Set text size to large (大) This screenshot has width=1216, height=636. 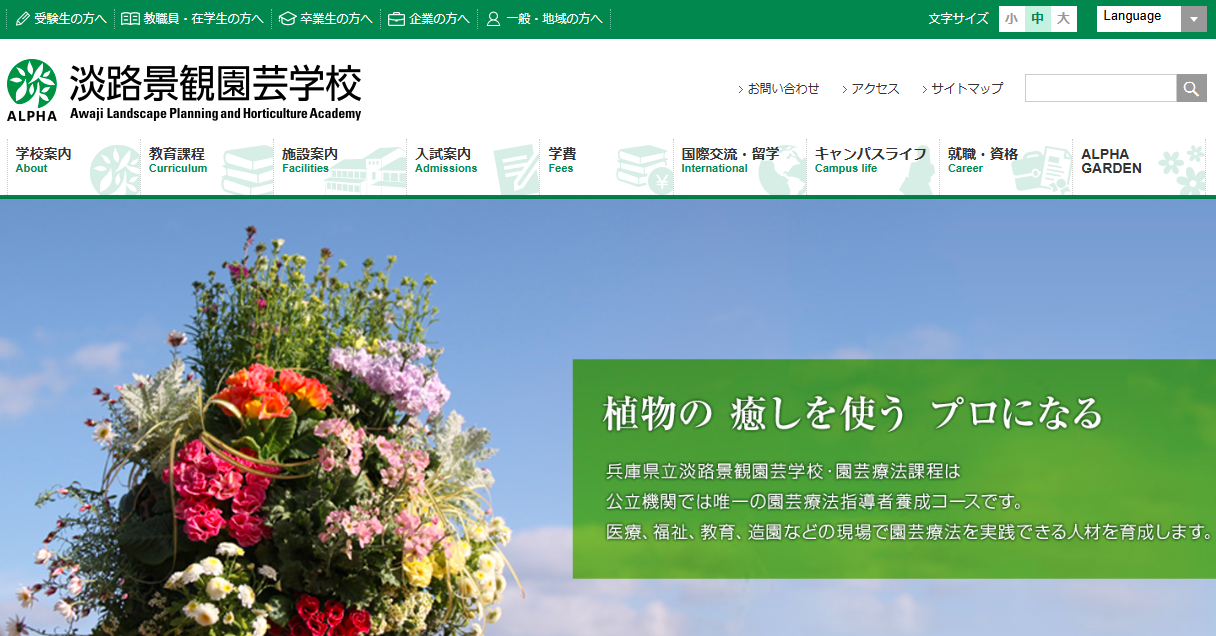(x=1064, y=19)
